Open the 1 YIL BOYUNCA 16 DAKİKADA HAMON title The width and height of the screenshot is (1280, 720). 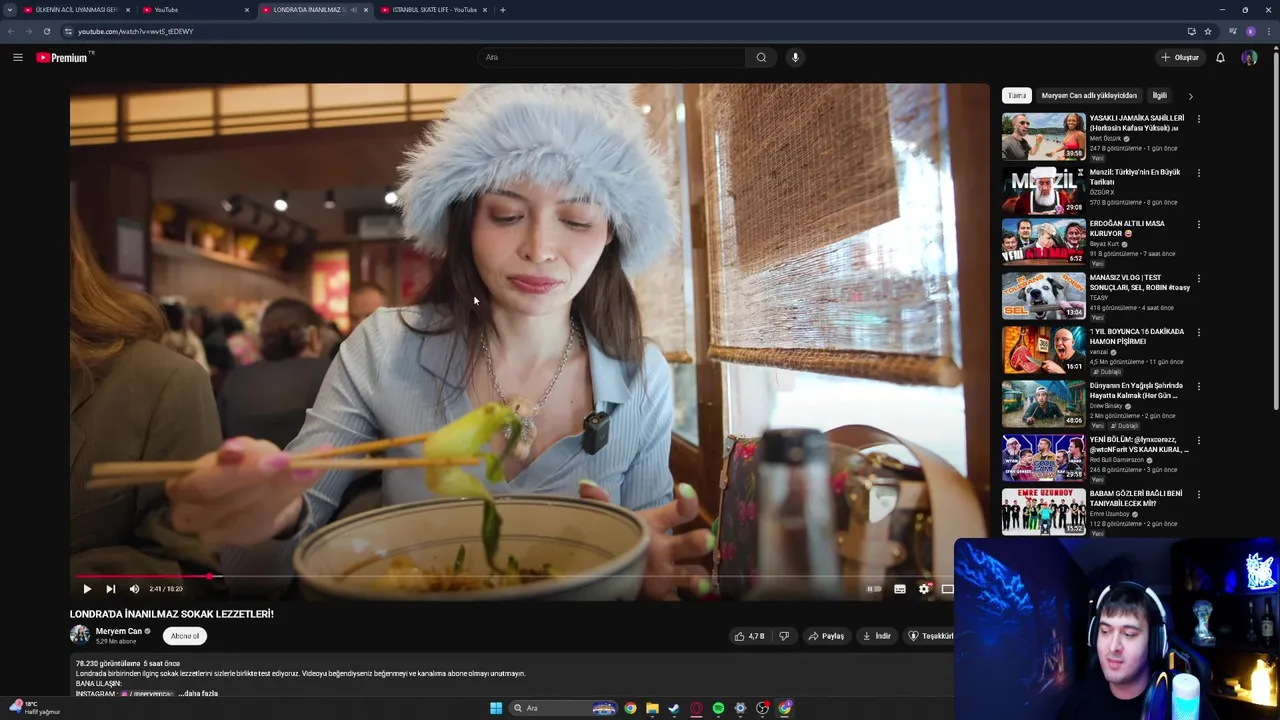tap(1137, 336)
